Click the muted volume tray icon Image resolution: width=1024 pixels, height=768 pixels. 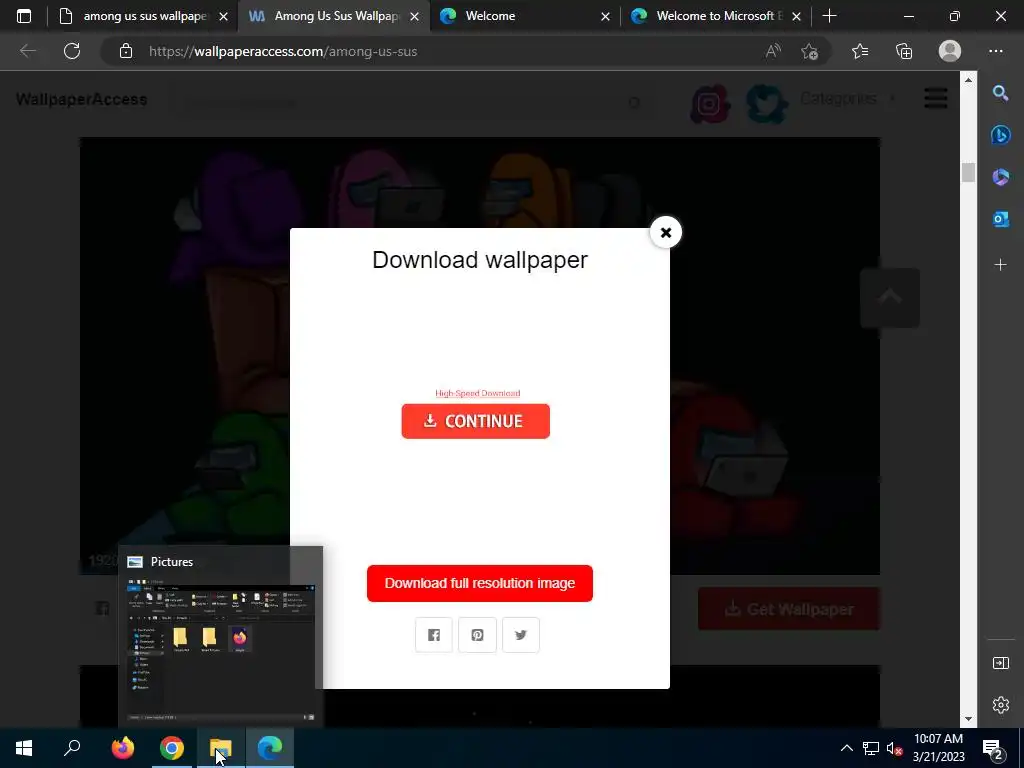pos(894,748)
